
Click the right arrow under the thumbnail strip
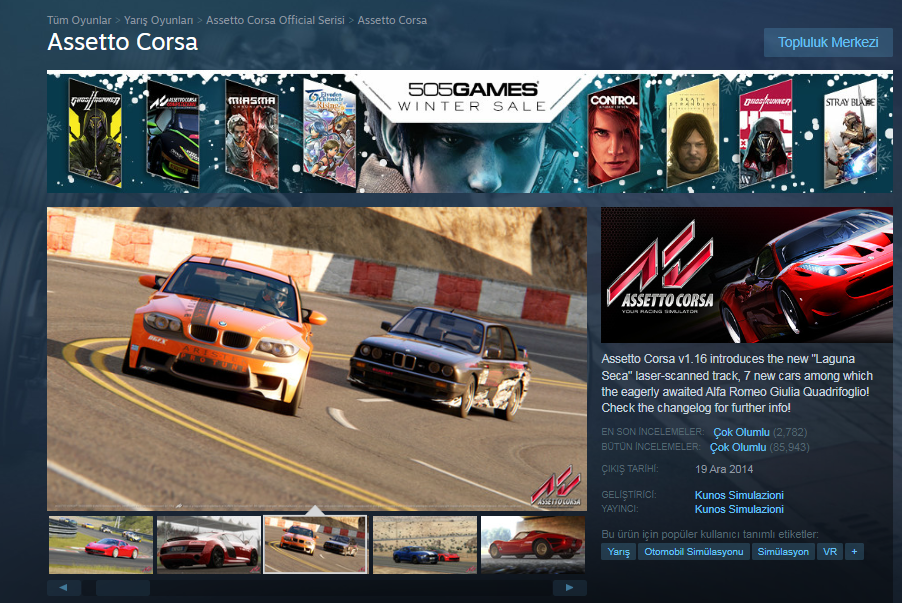pyautogui.click(x=570, y=587)
